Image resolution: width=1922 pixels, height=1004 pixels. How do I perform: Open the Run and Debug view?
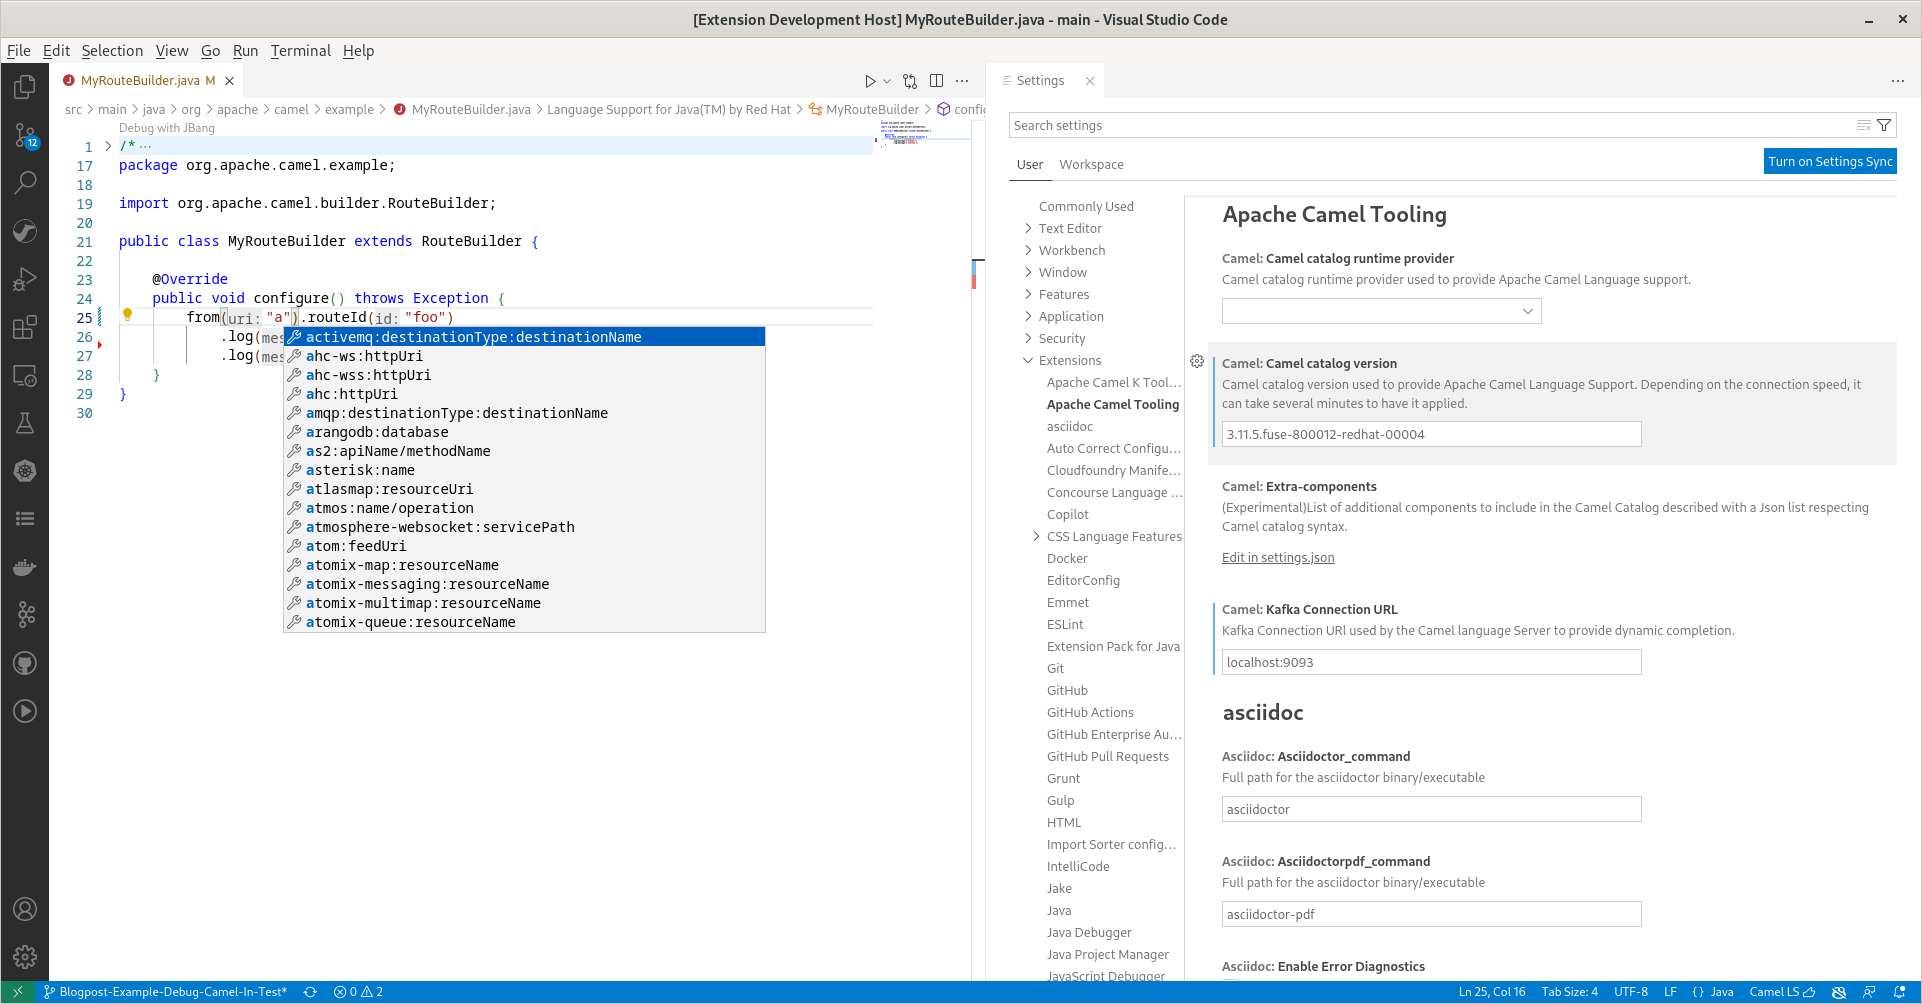(x=25, y=279)
